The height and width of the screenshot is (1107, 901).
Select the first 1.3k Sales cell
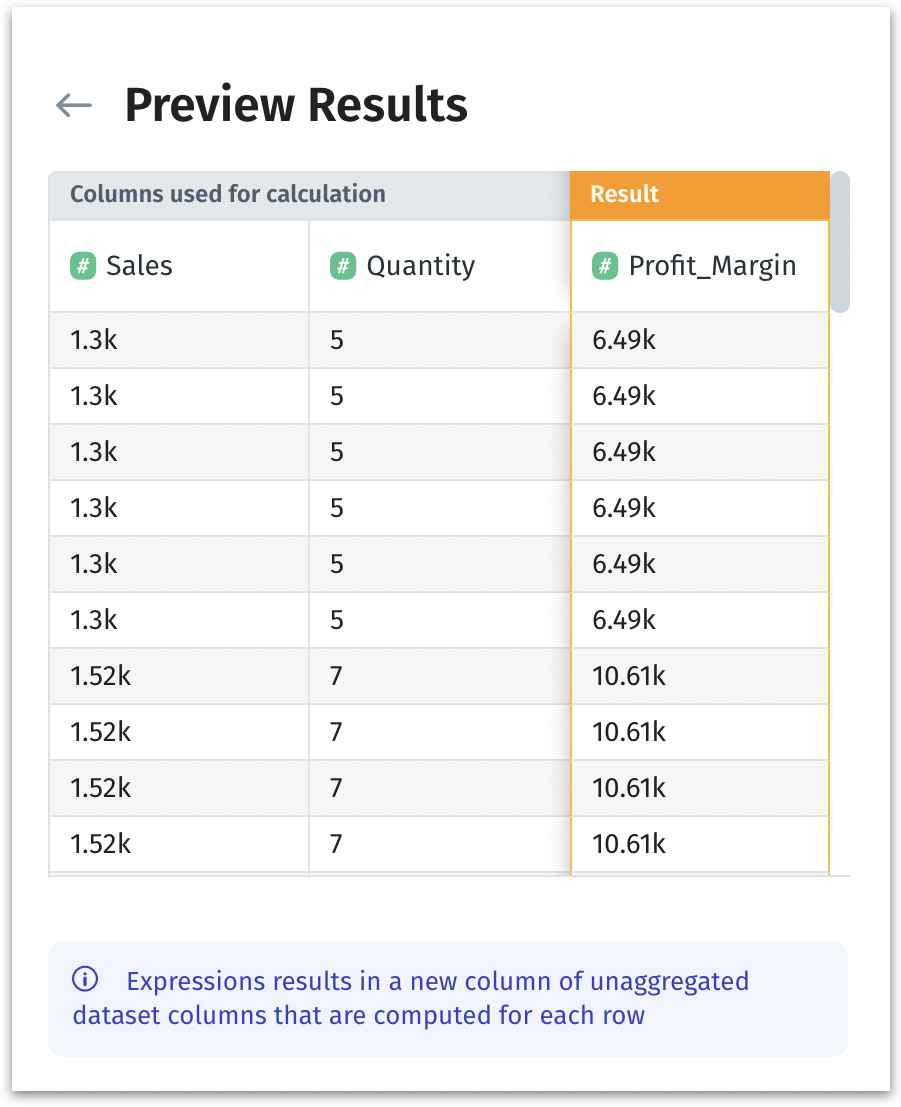[x=94, y=340]
